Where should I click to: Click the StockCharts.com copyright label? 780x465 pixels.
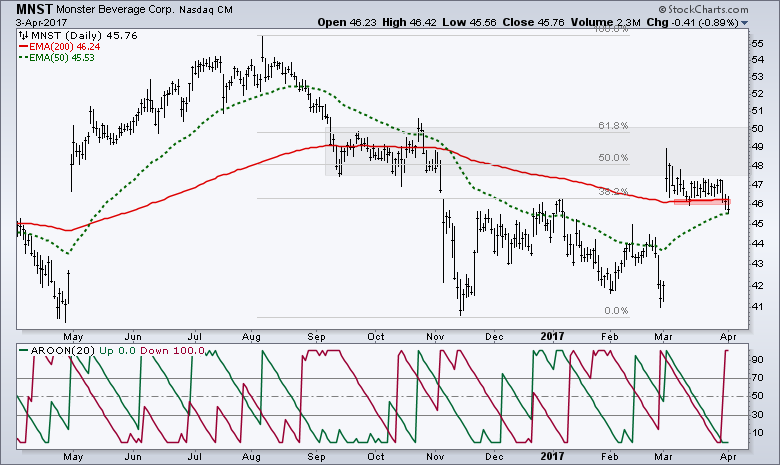[x=703, y=9]
